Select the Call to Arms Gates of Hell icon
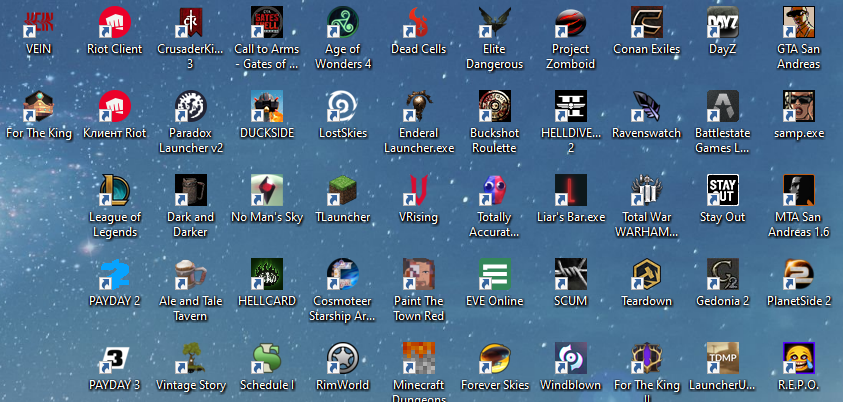Viewport: 843px width, 402px height. tap(267, 23)
